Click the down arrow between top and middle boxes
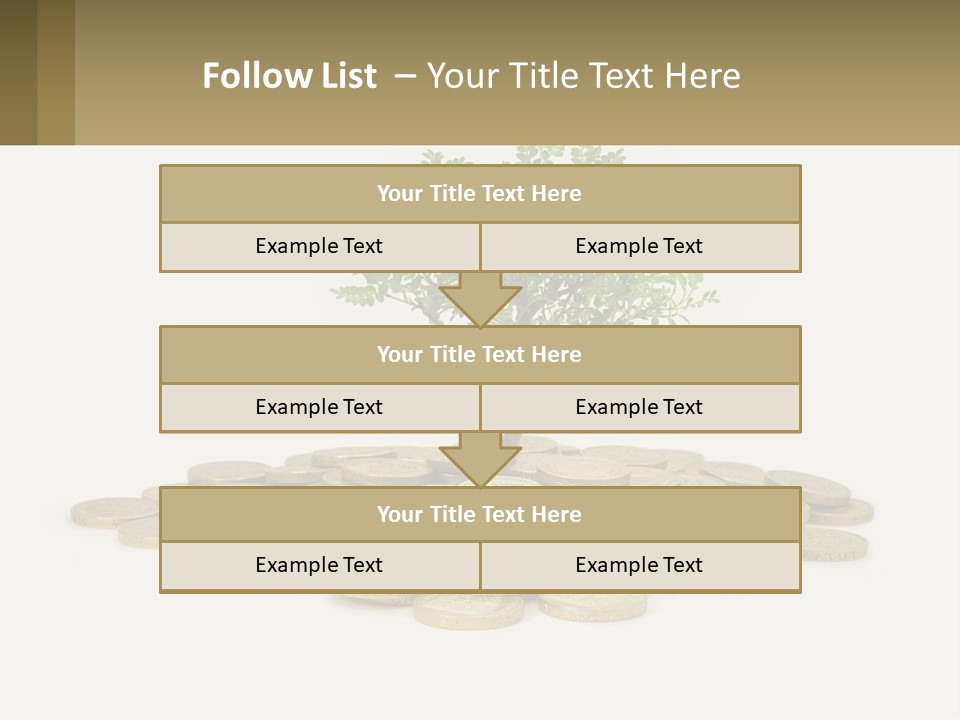This screenshot has width=960, height=720. (x=480, y=299)
